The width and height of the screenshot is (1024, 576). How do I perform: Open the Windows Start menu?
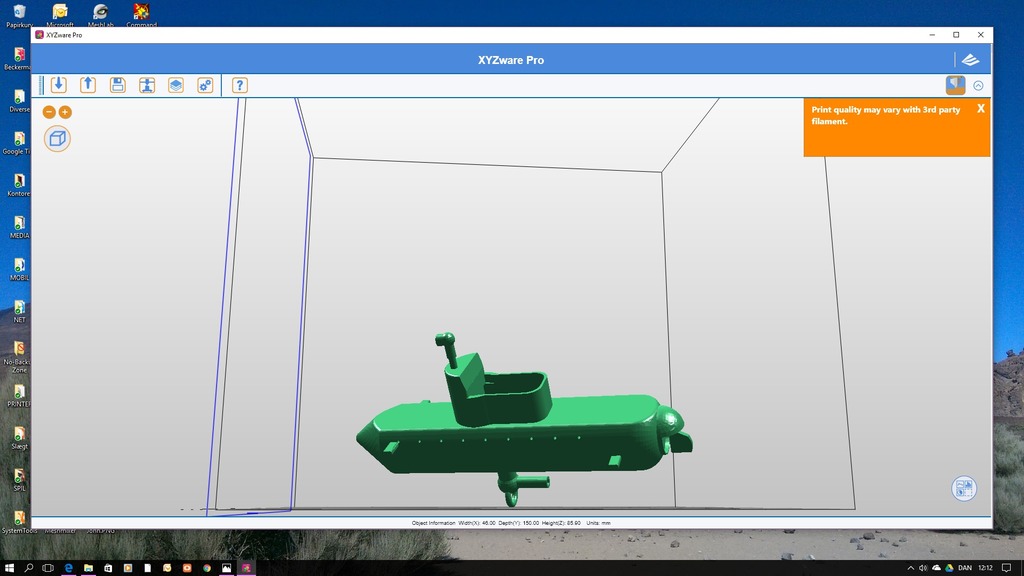(x=9, y=568)
